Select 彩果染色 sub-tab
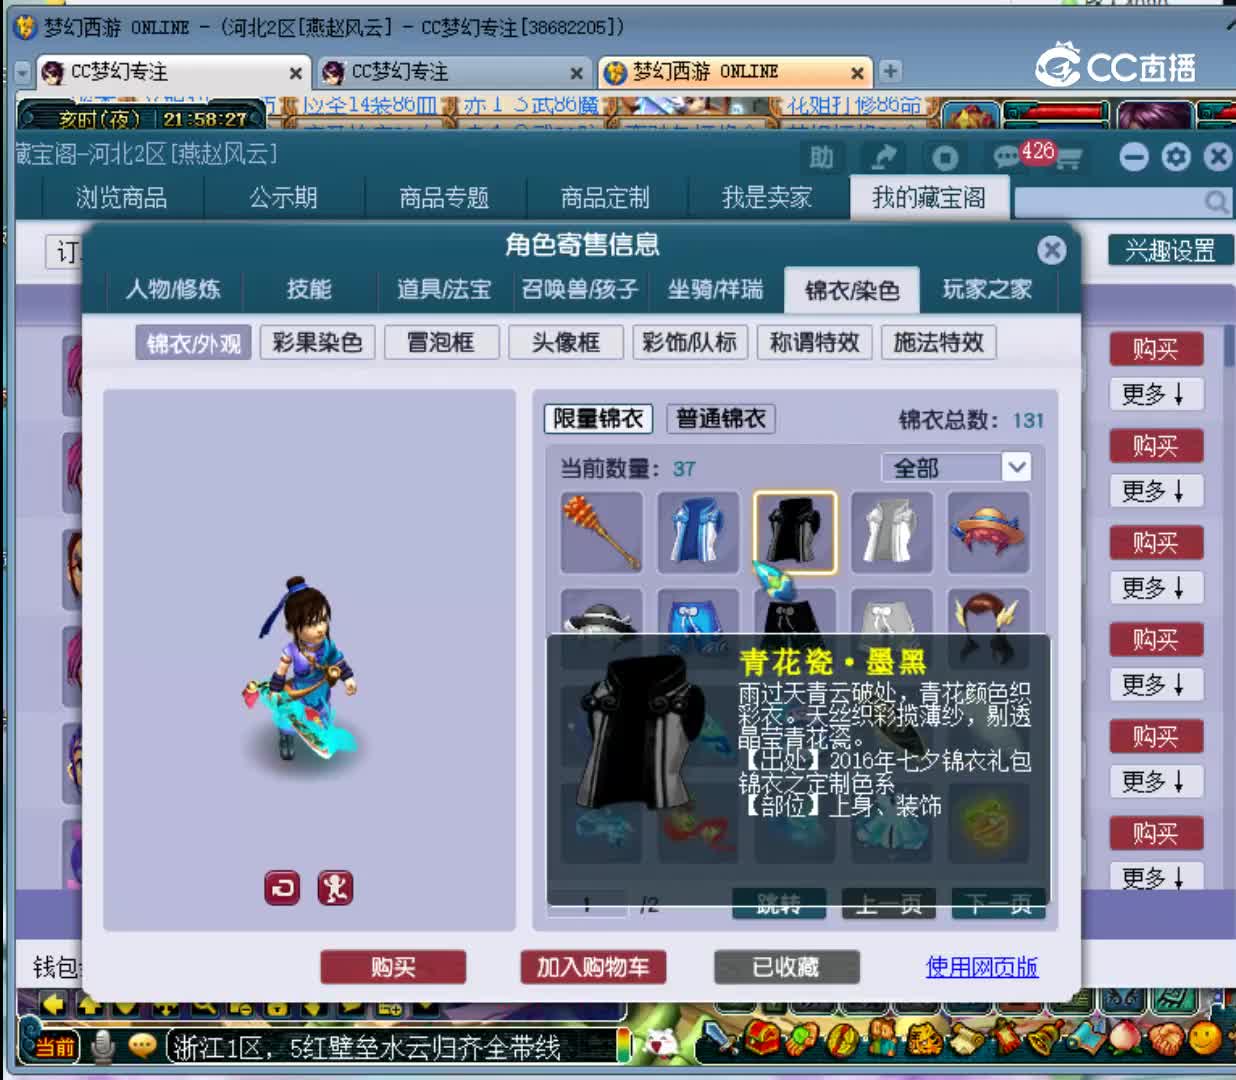This screenshot has height=1080, width=1236. tap(317, 343)
